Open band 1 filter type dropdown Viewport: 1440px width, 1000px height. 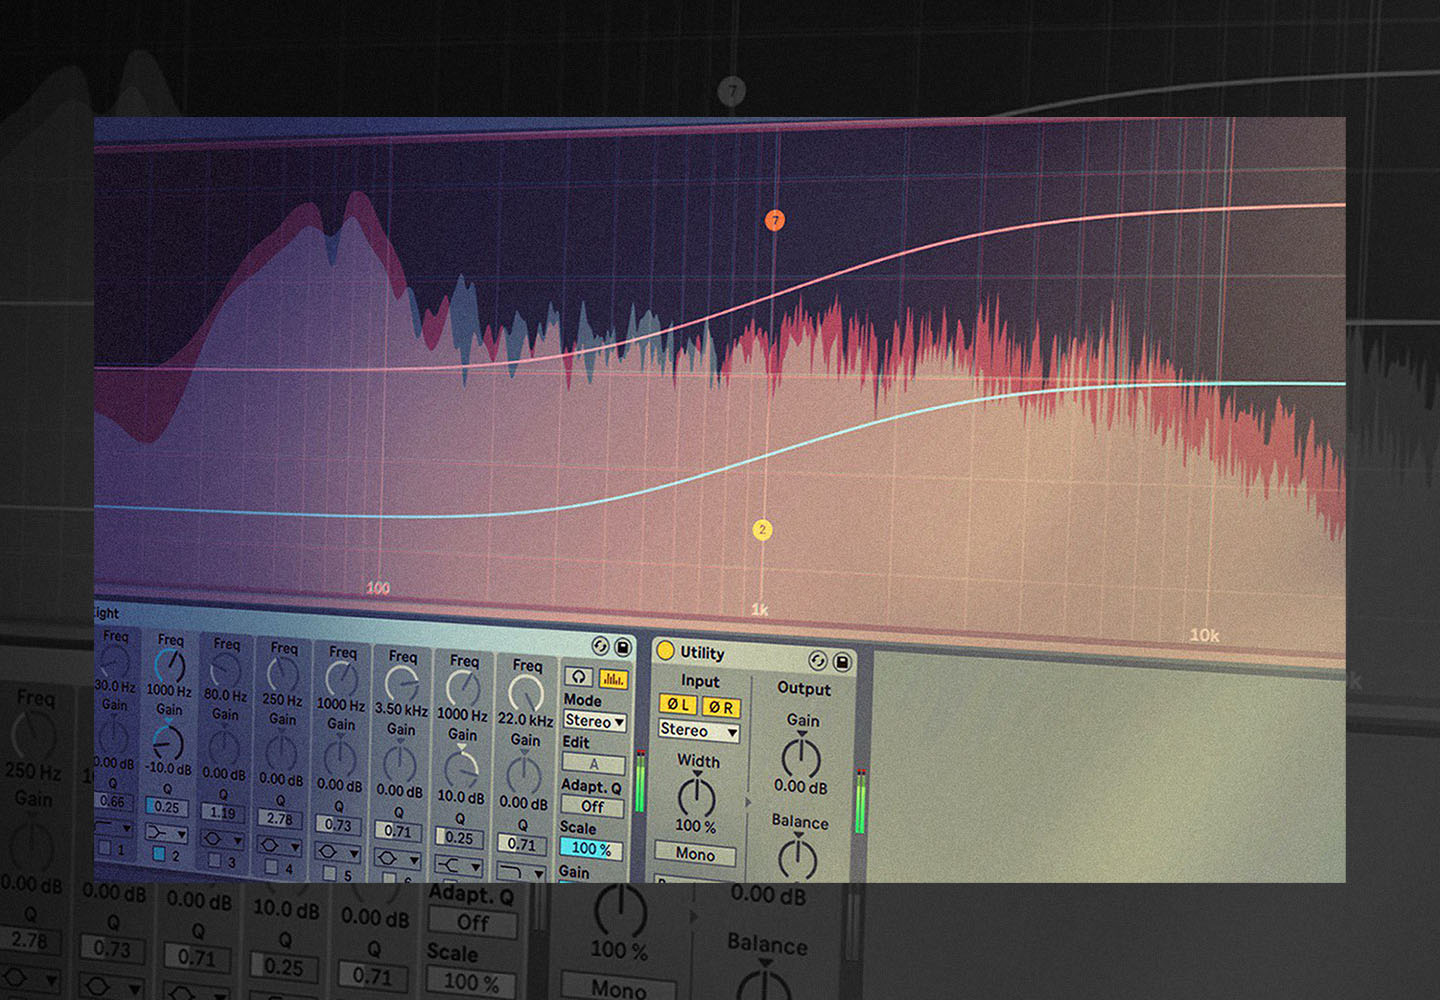(x=113, y=828)
